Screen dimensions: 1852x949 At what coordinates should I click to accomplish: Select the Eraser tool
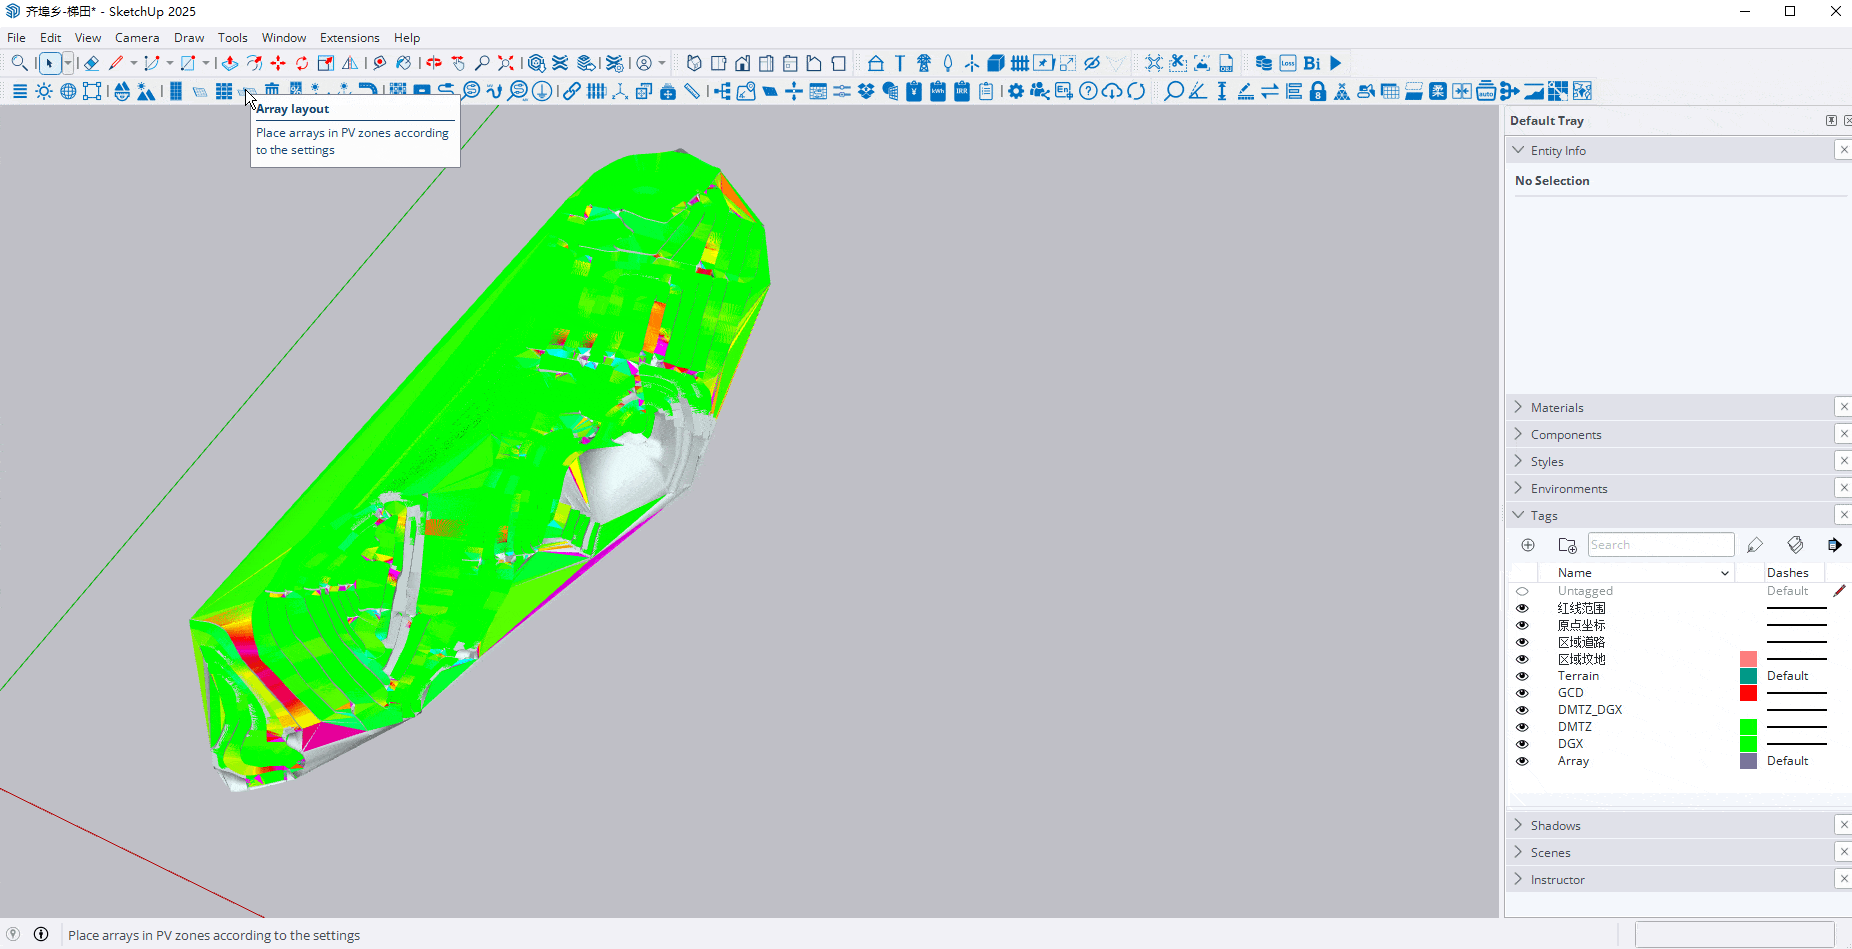click(91, 63)
